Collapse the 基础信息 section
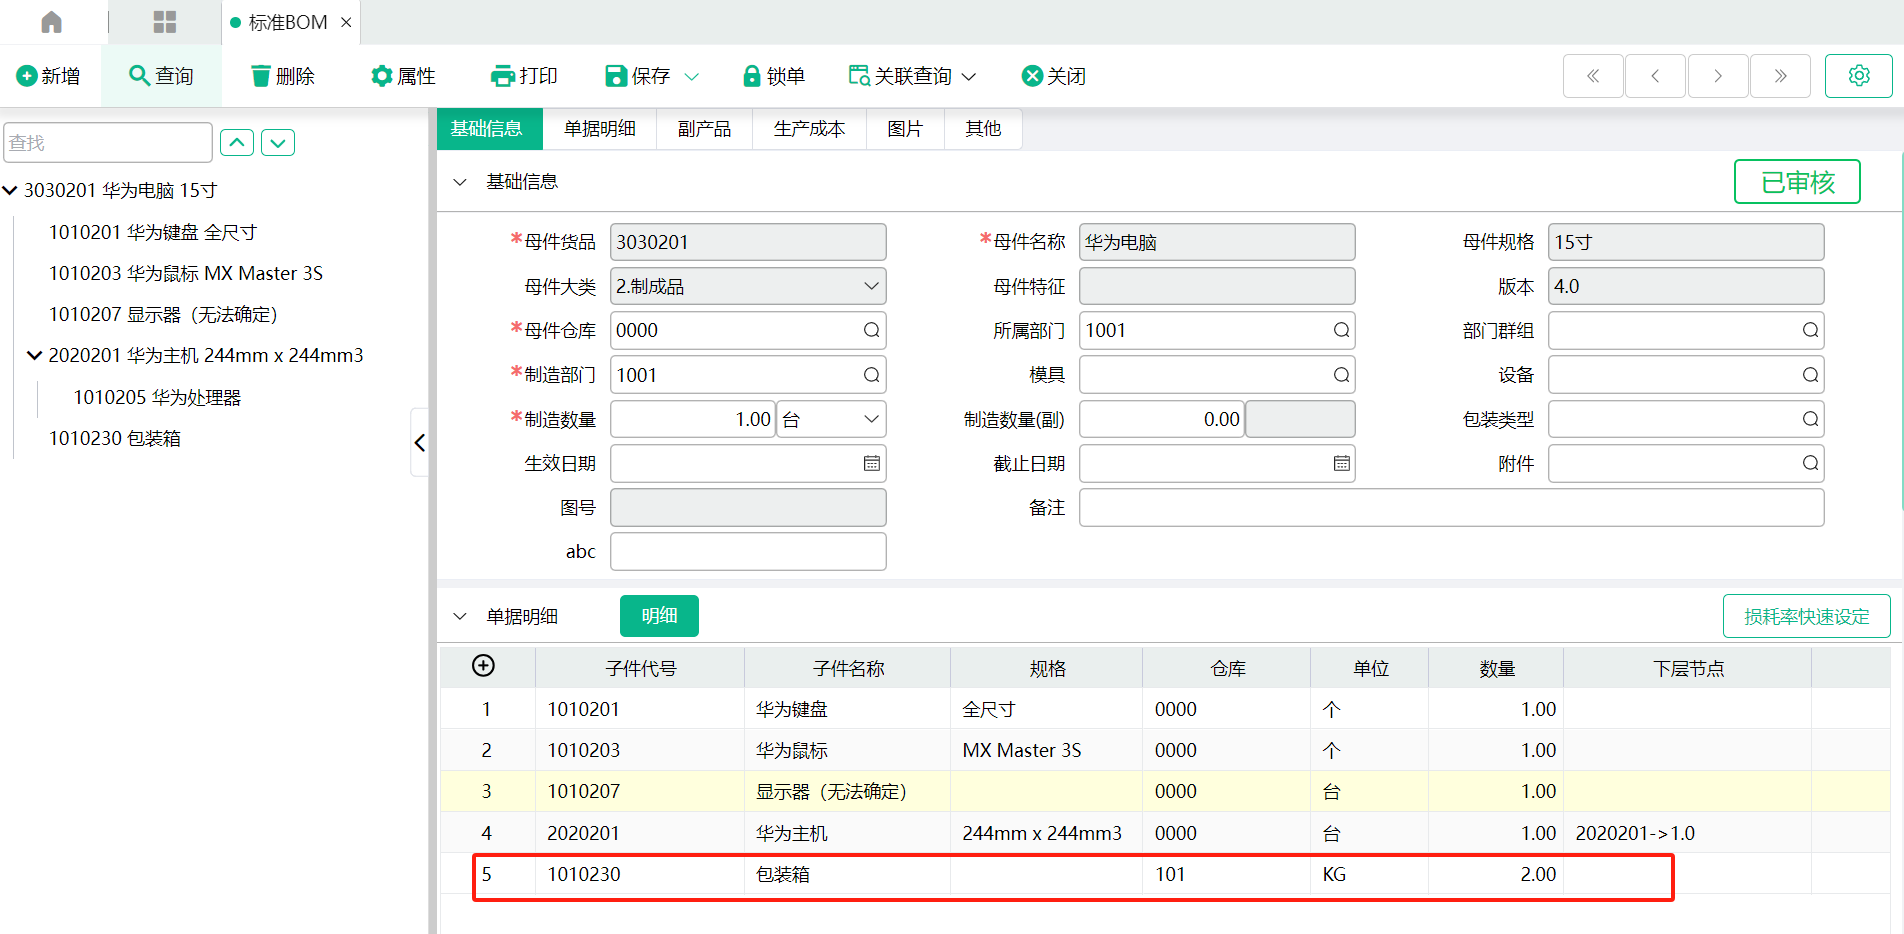Viewport: 1904px width, 934px height. [460, 182]
